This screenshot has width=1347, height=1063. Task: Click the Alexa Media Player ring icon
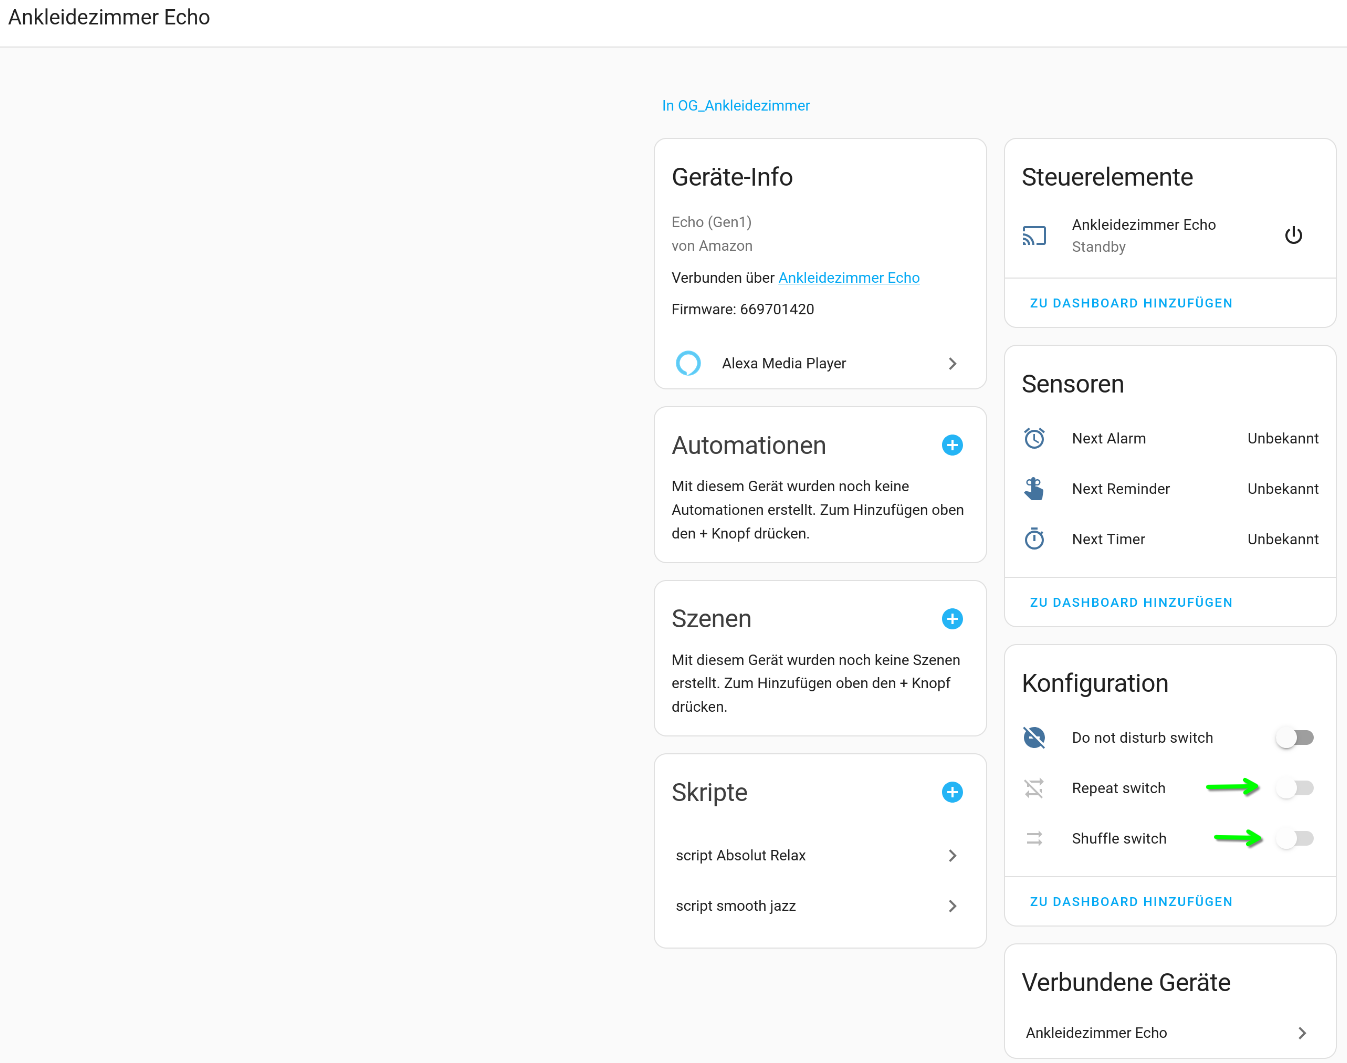click(688, 363)
